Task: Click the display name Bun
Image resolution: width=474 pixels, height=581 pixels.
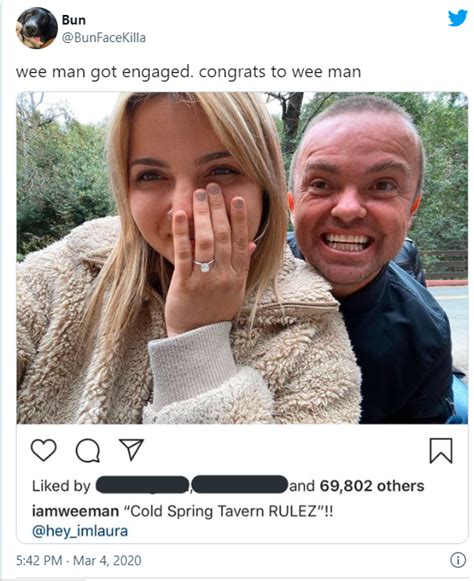Action: (x=74, y=20)
